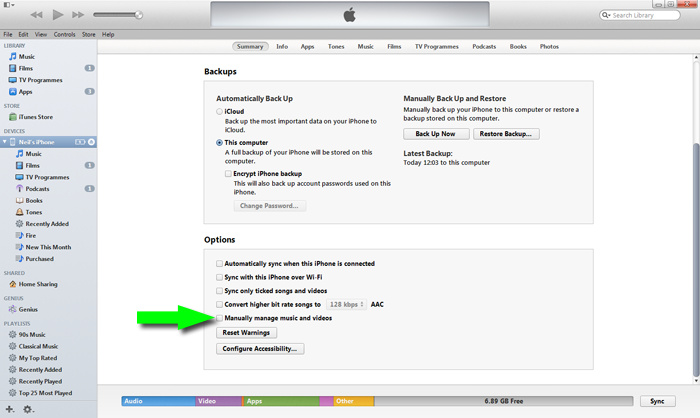Select Neil's iPhone in Devices
Screen dimensions: 700x418
[x=37, y=142]
